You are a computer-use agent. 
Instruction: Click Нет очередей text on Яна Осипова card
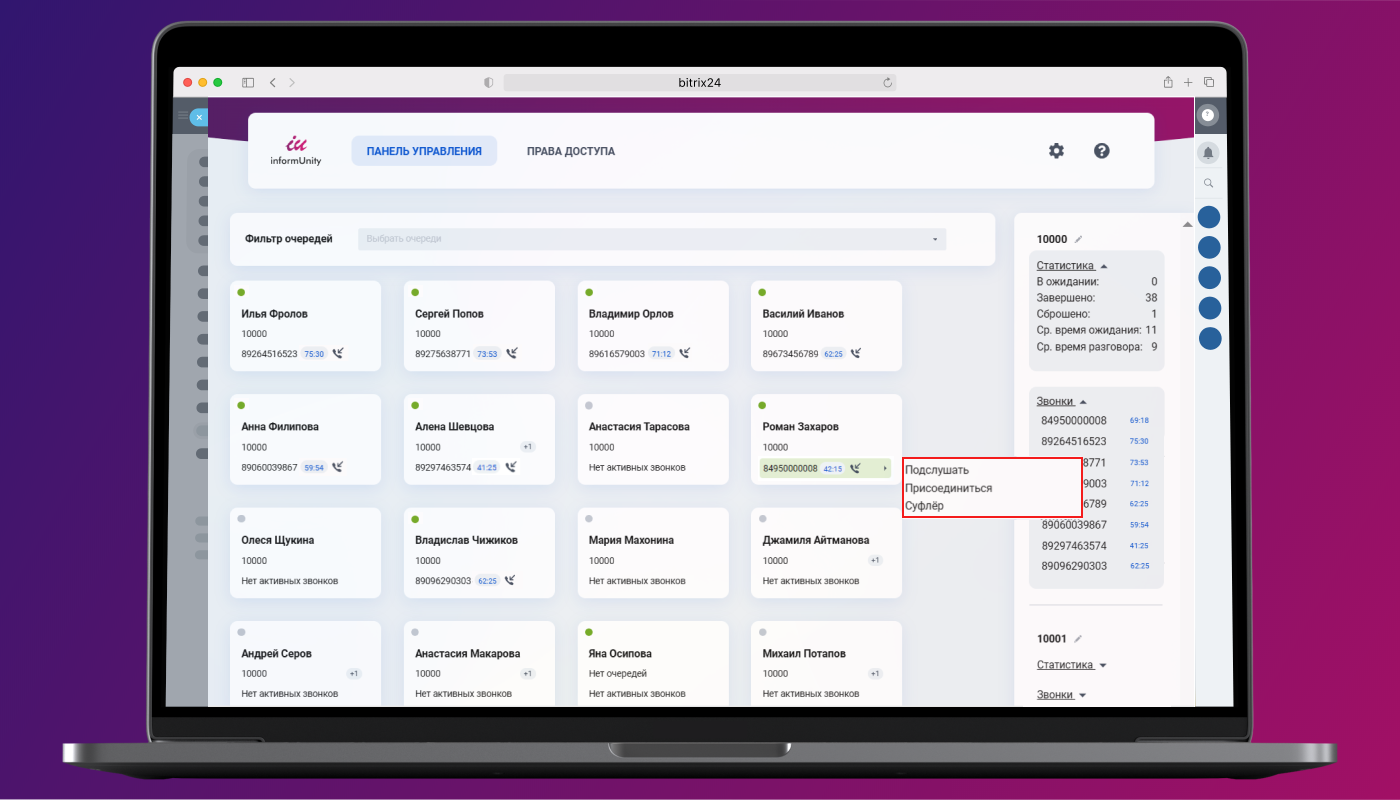tap(618, 673)
